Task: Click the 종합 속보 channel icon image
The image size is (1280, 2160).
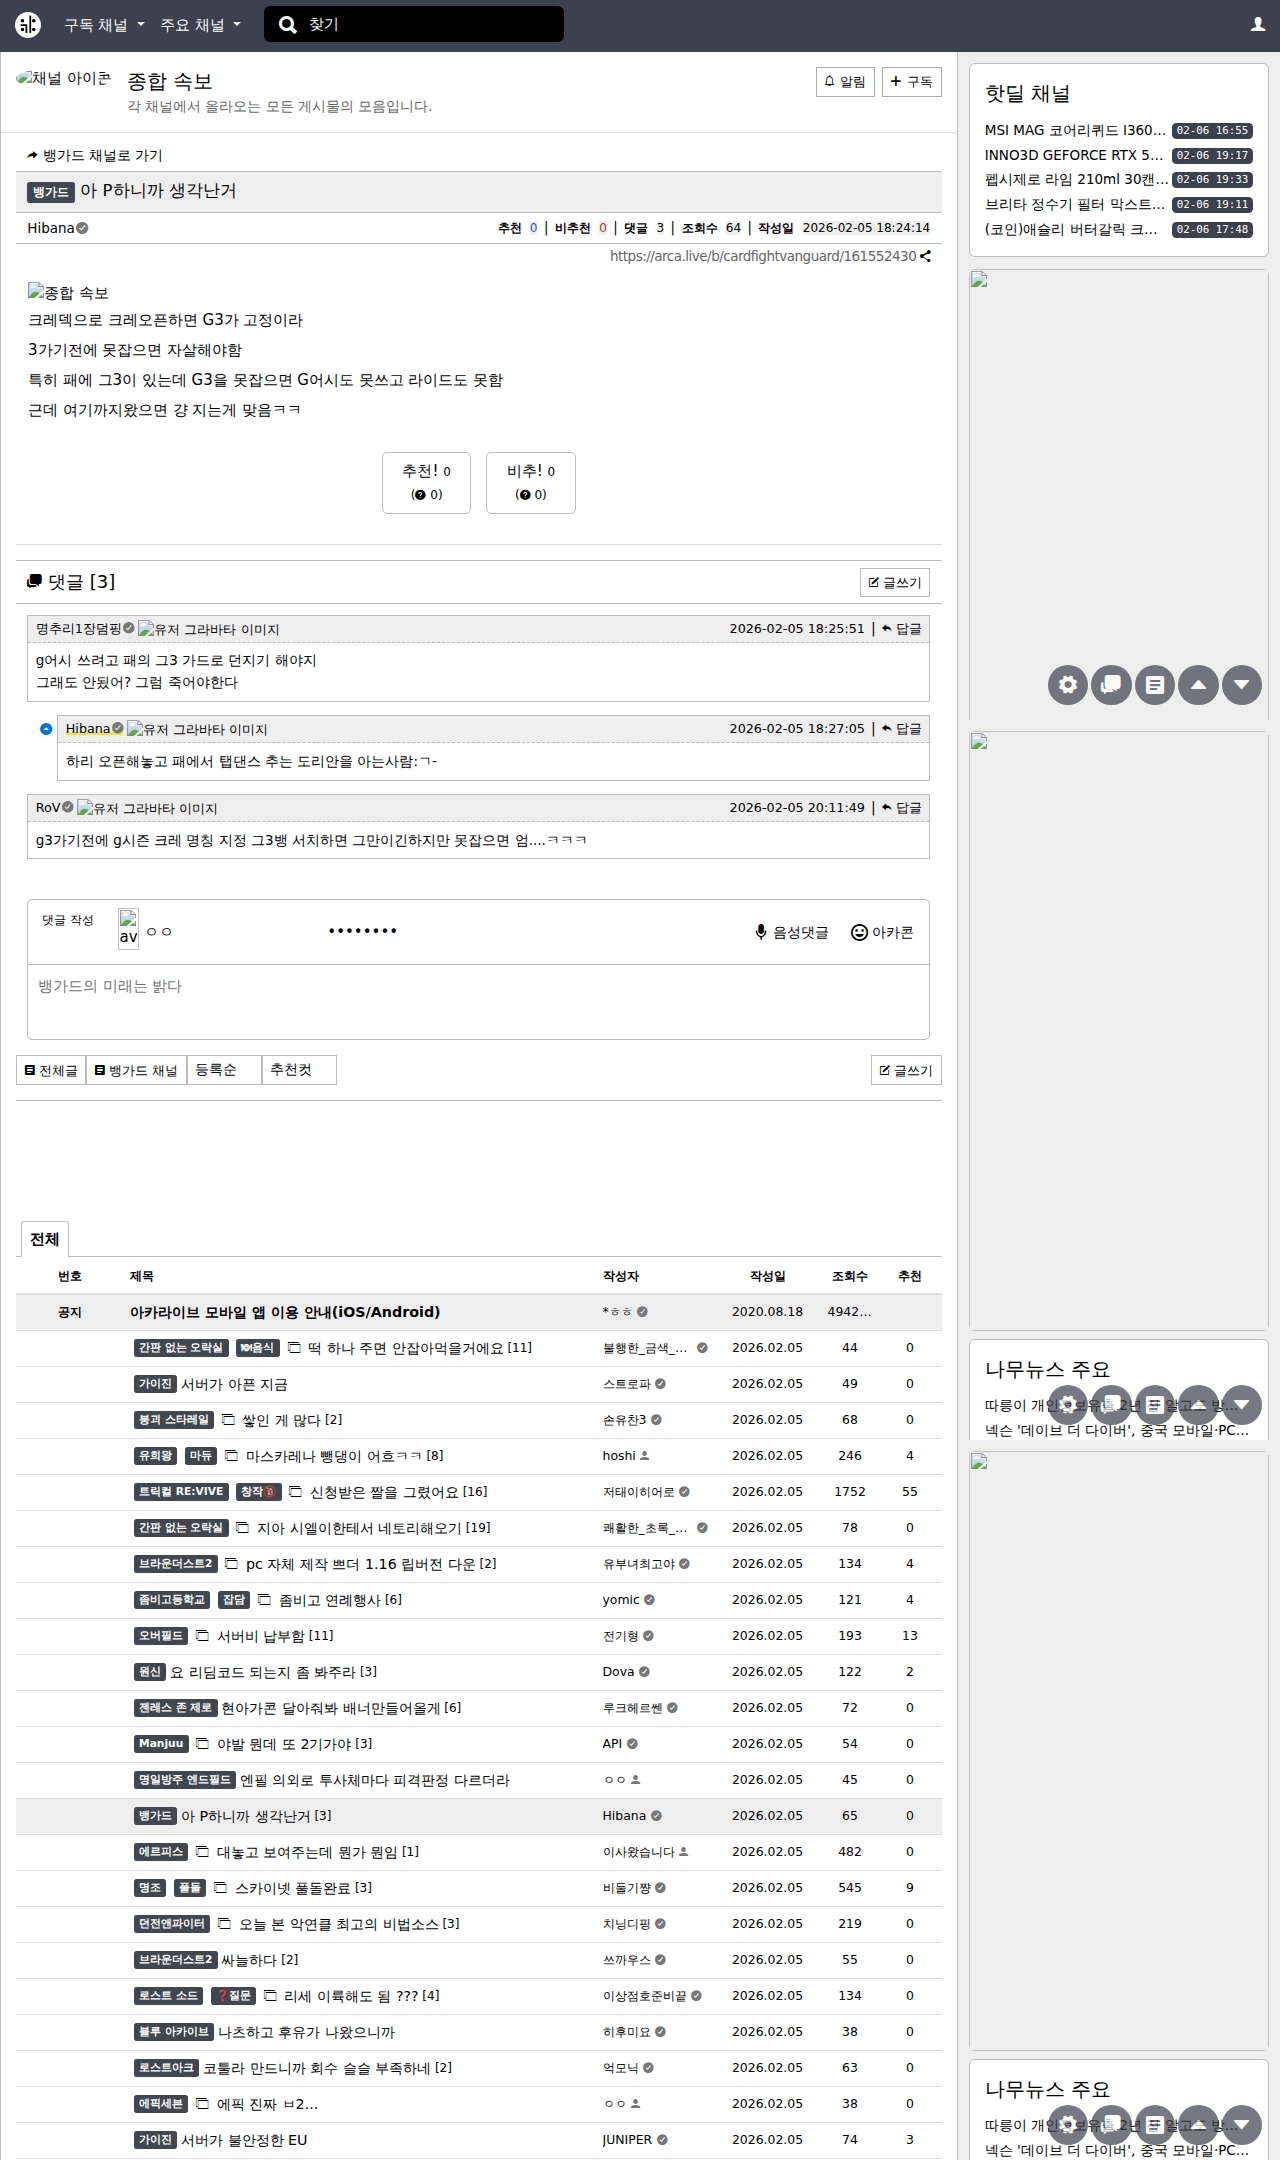Action: [64, 78]
